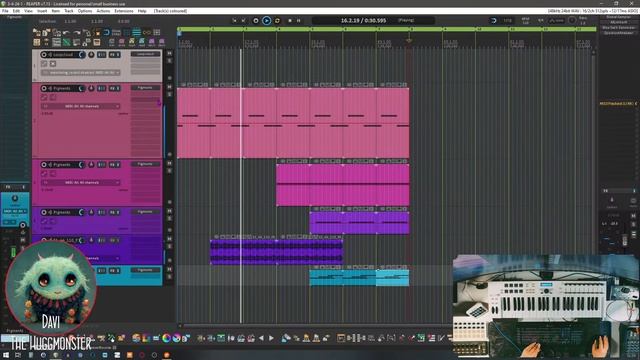
Task: Open FX button on left mixer strip
Action: coord(8,187)
